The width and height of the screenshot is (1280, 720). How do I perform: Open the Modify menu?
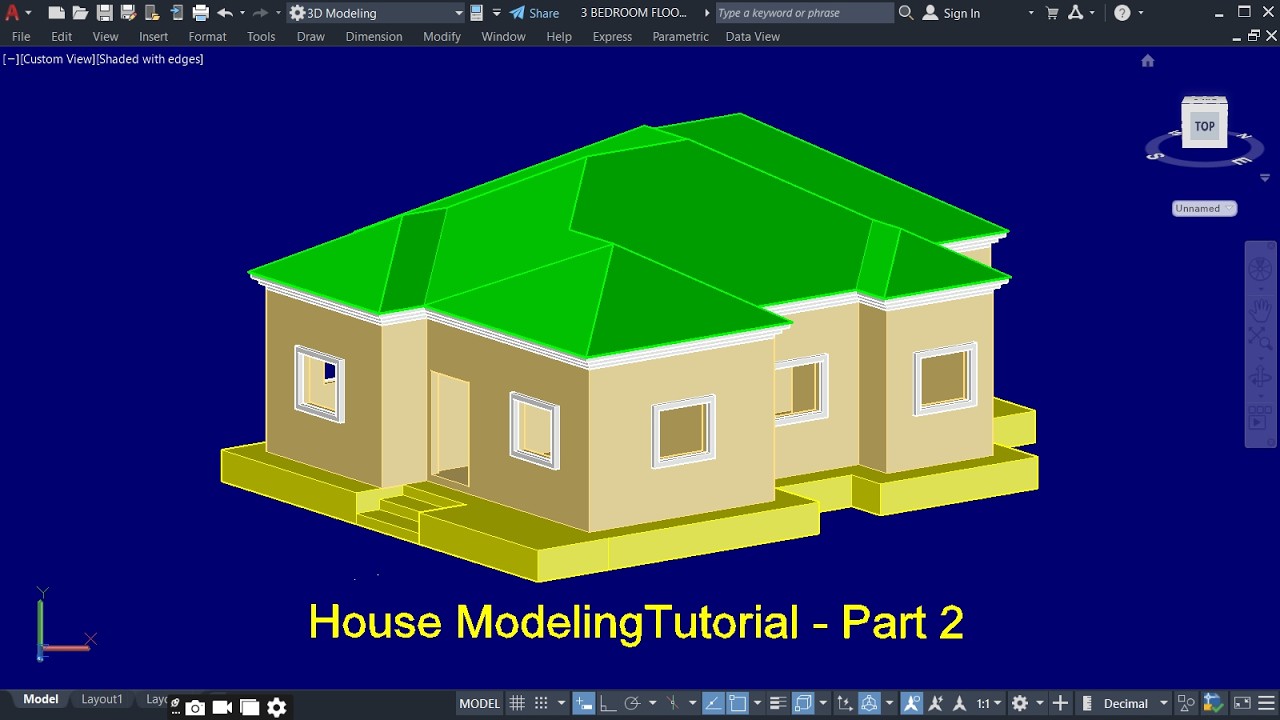point(442,36)
